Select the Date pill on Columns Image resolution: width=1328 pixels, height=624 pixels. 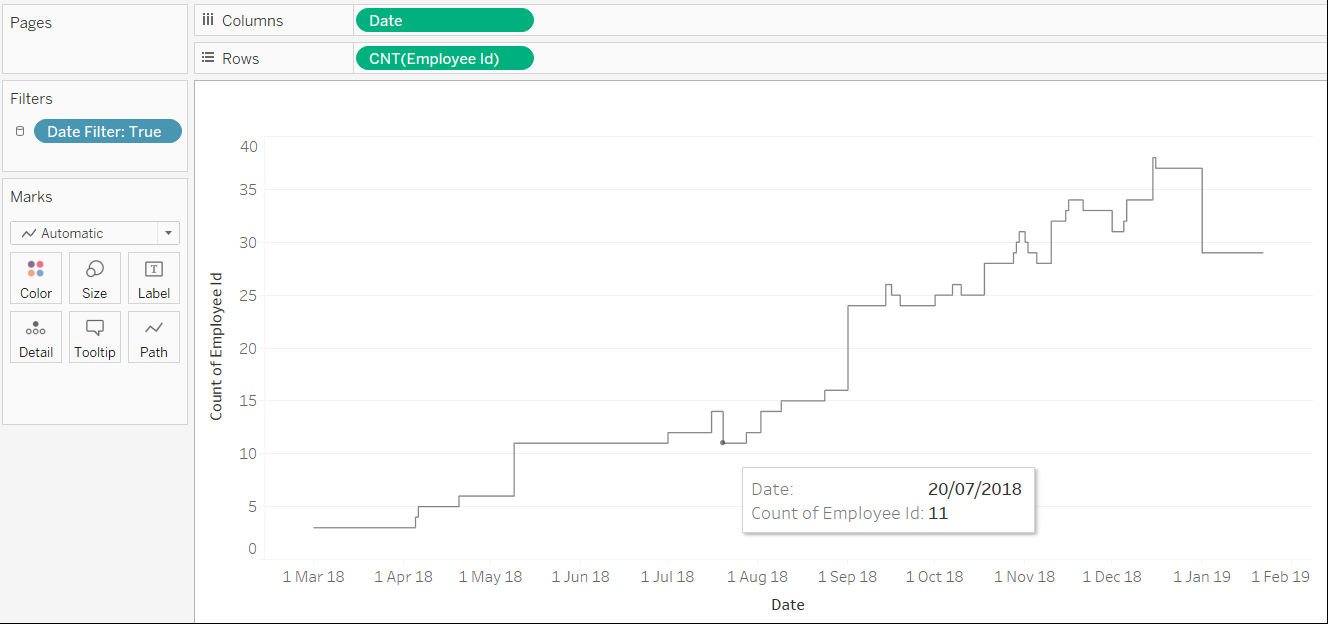click(444, 20)
